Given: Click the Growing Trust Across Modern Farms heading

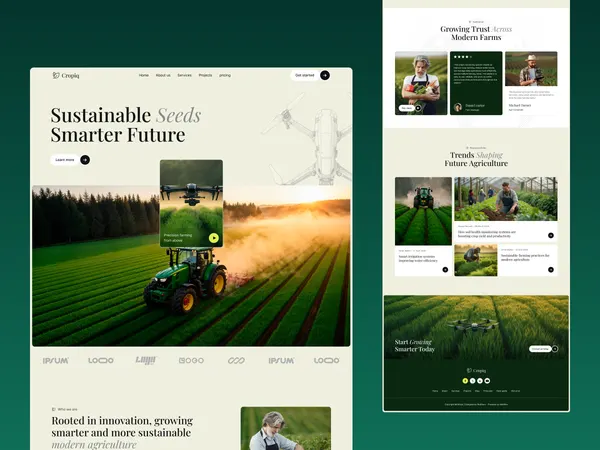Looking at the screenshot, I should (476, 33).
